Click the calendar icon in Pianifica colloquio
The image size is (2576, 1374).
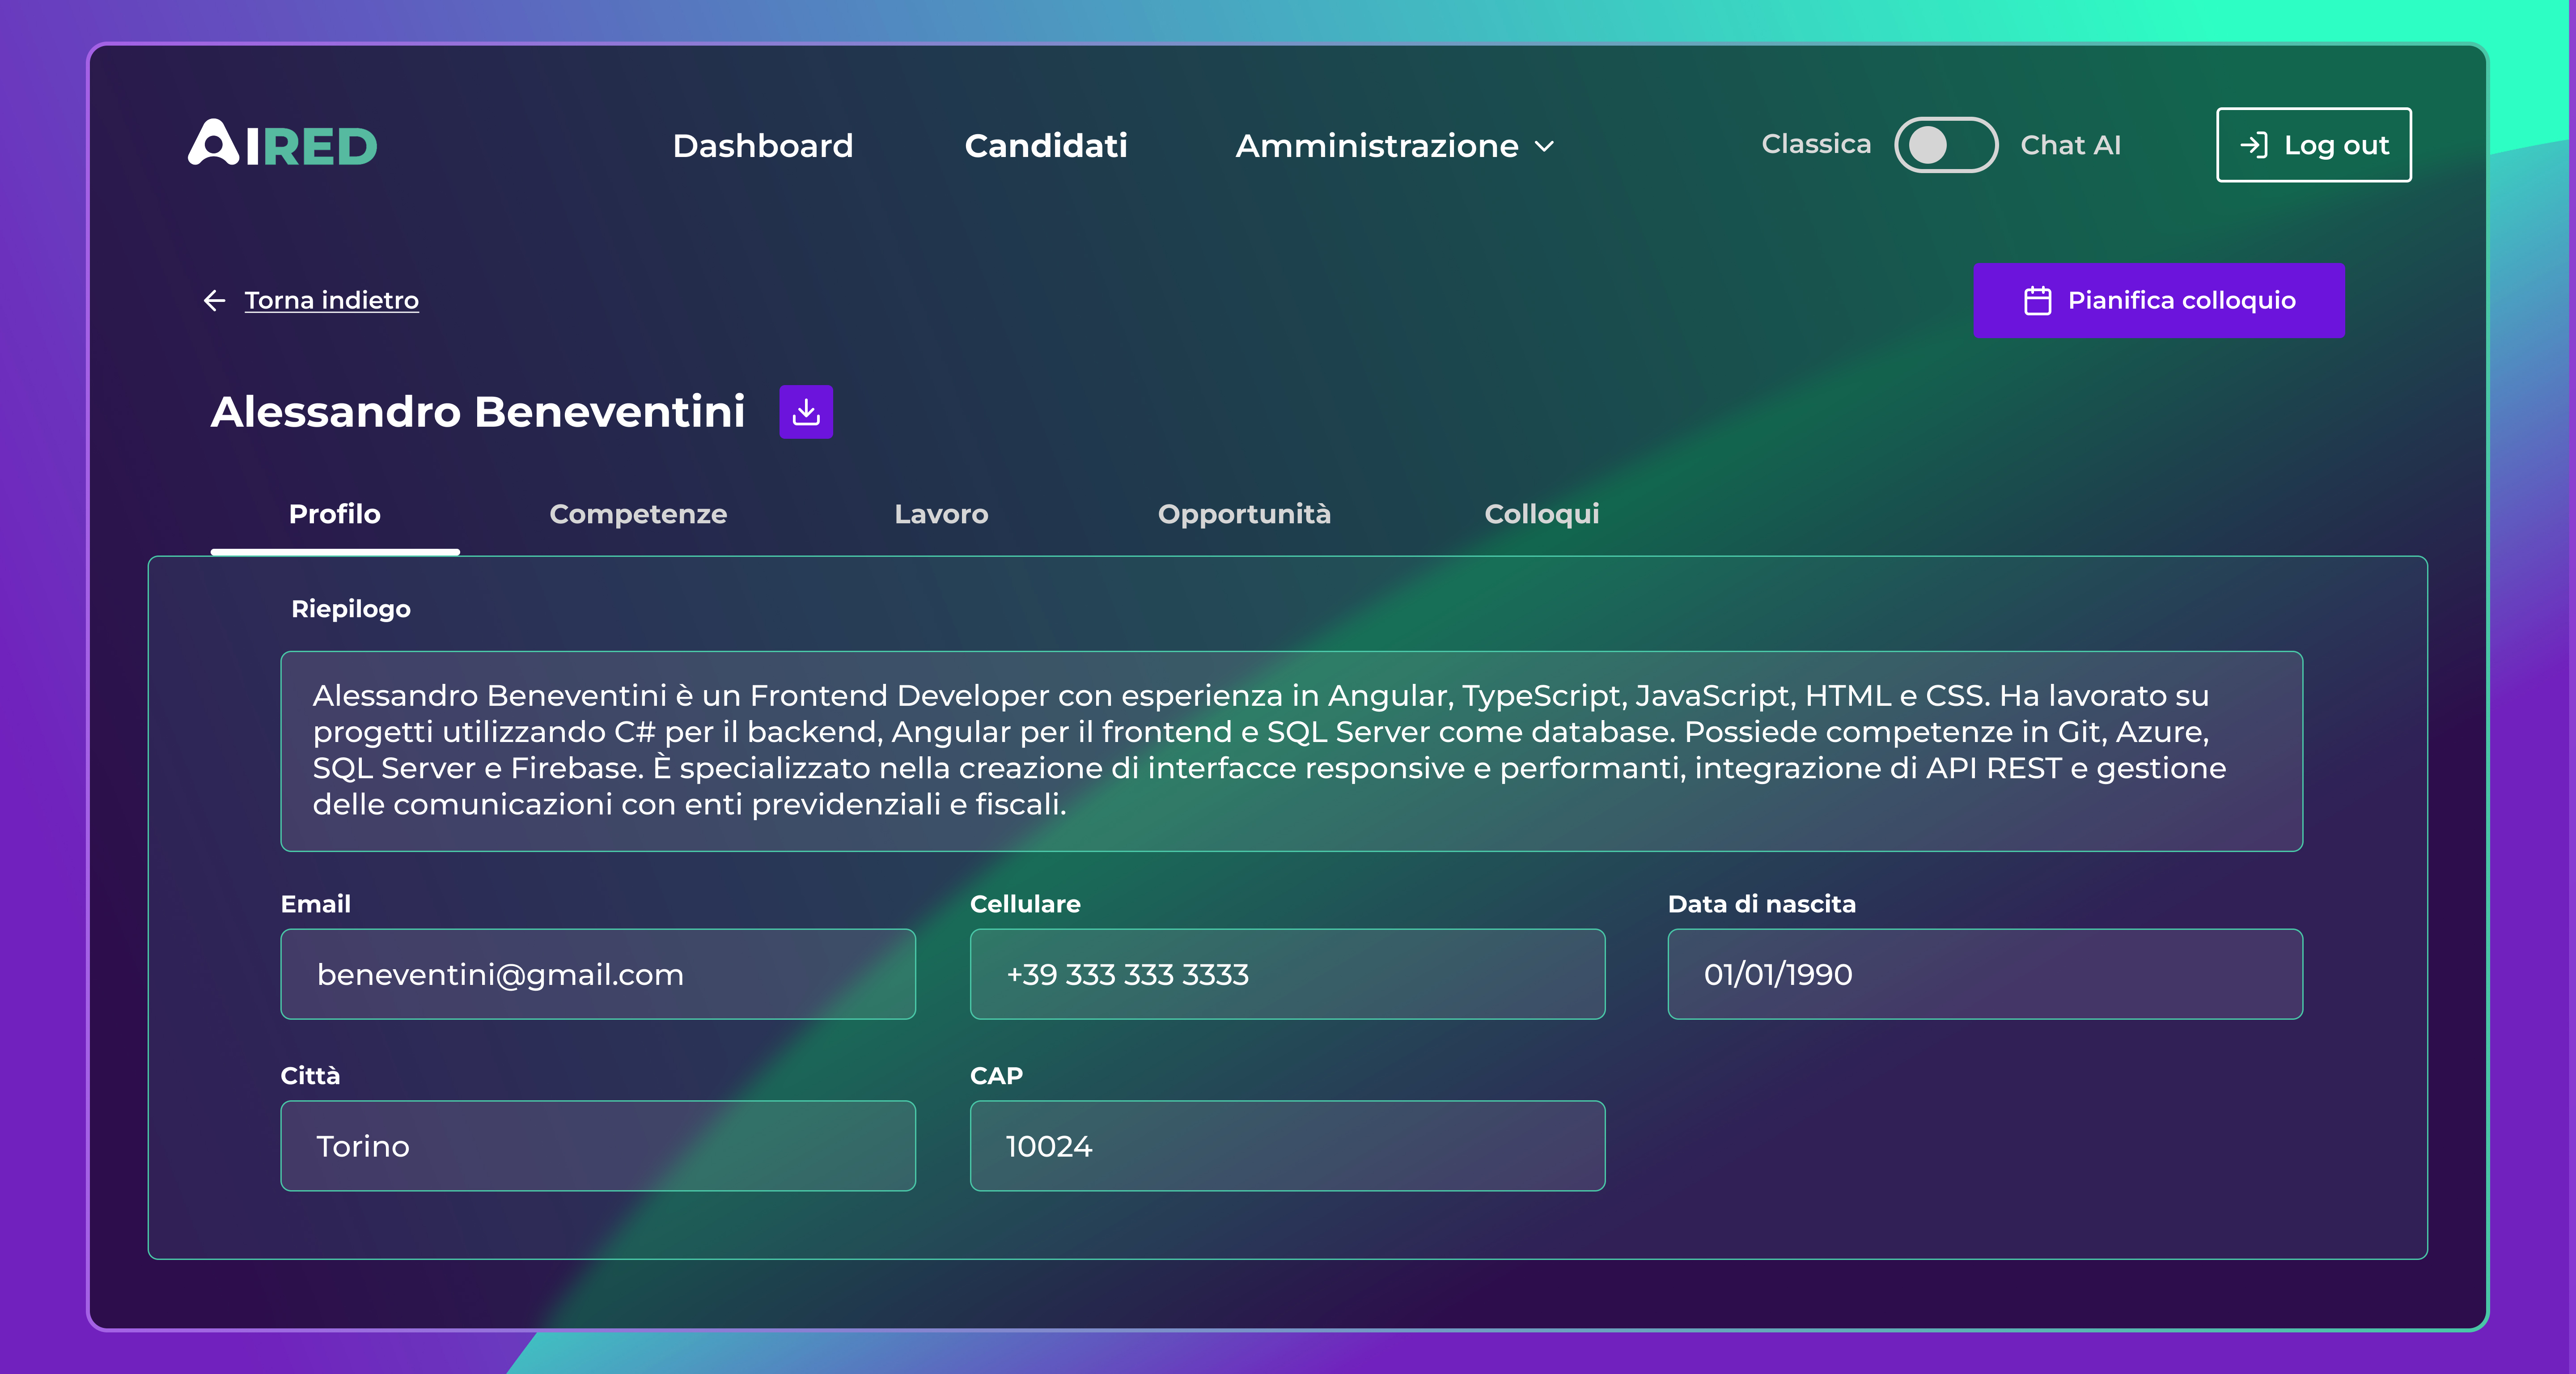[x=2037, y=300]
